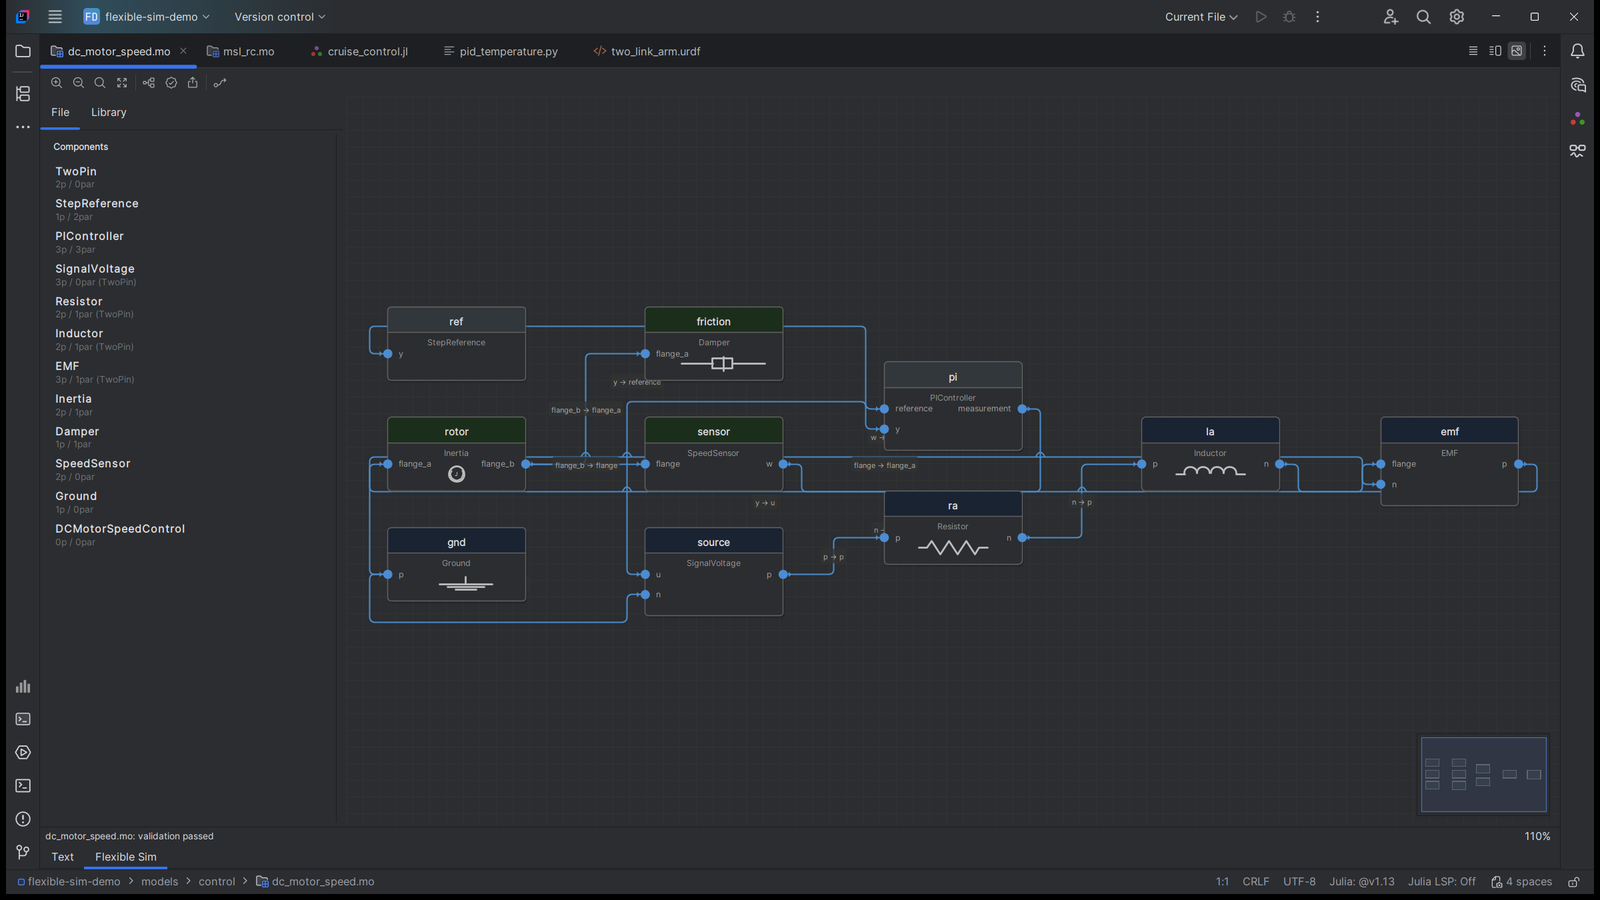Viewport: 1600px width, 900px height.
Task: Expand the Version control dropdown
Action: [280, 17]
